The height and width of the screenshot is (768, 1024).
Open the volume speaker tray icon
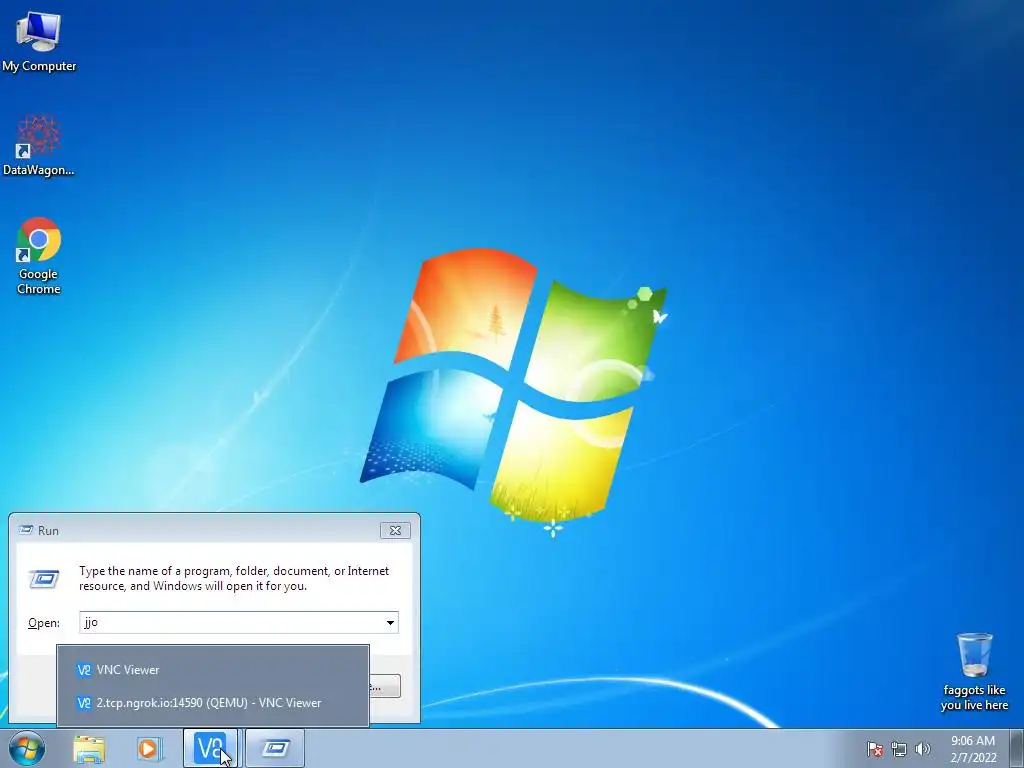point(922,749)
